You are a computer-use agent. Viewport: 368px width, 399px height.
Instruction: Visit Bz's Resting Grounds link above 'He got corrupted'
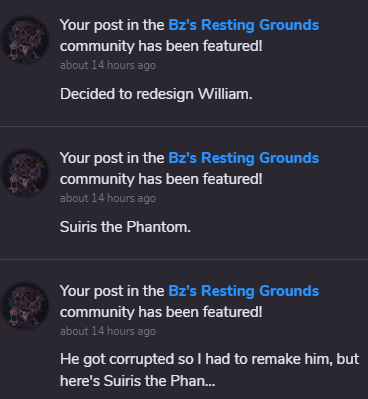click(244, 291)
